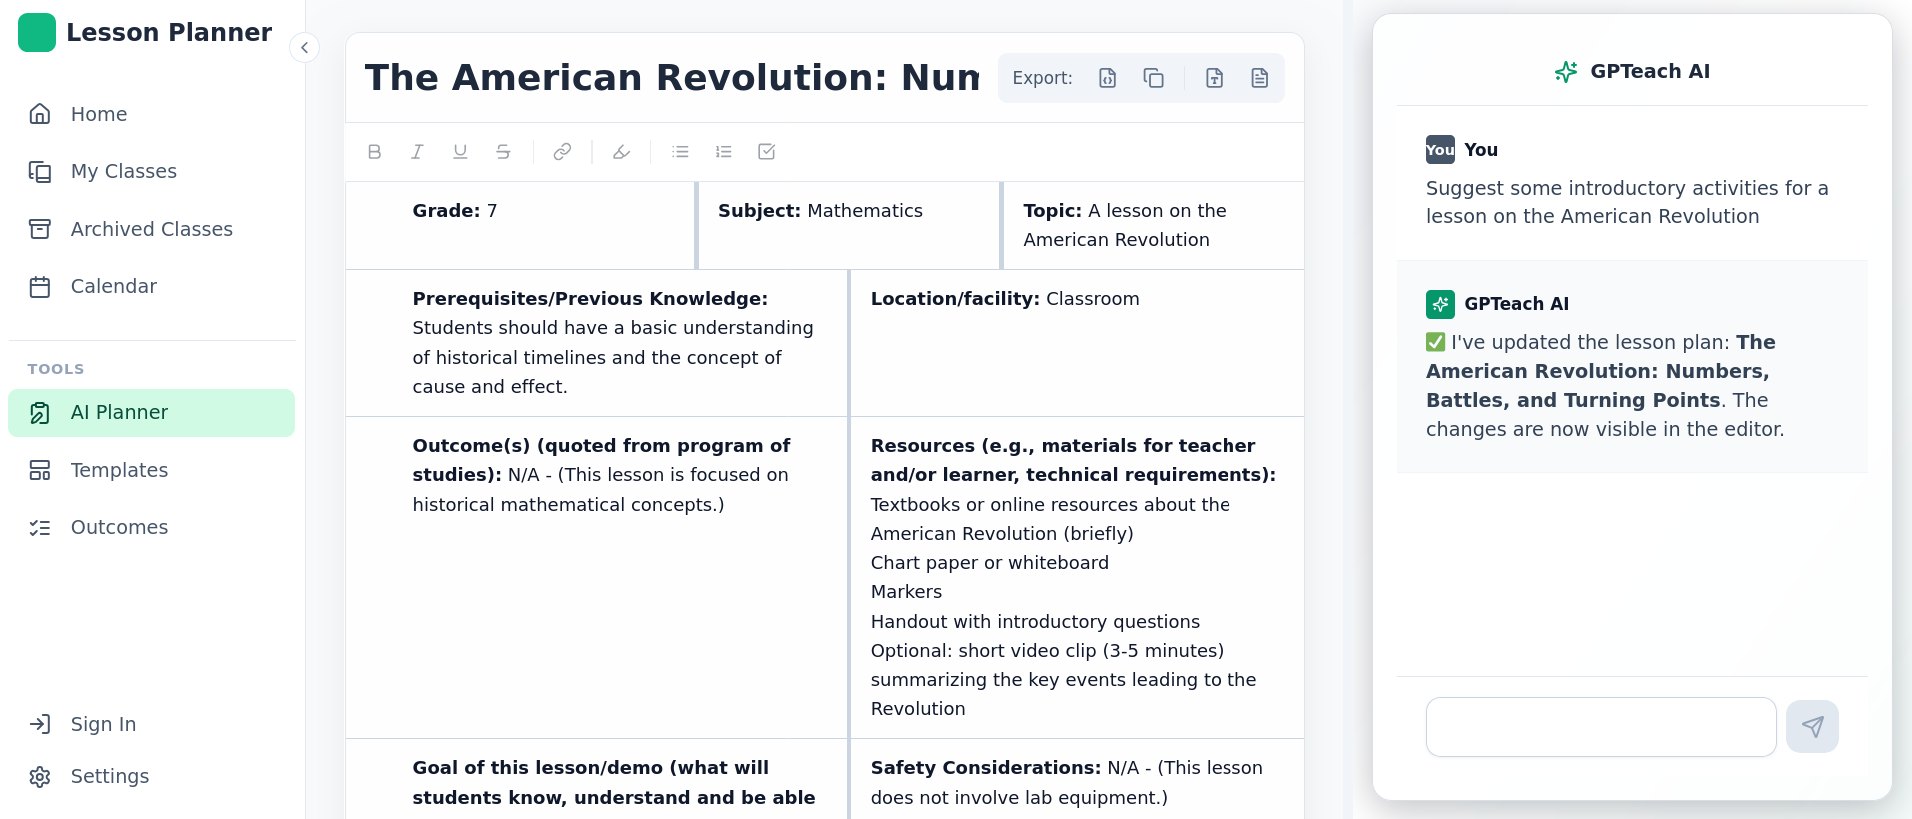
Task: Collapse the sidebar with the chevron button
Action: pos(304,48)
